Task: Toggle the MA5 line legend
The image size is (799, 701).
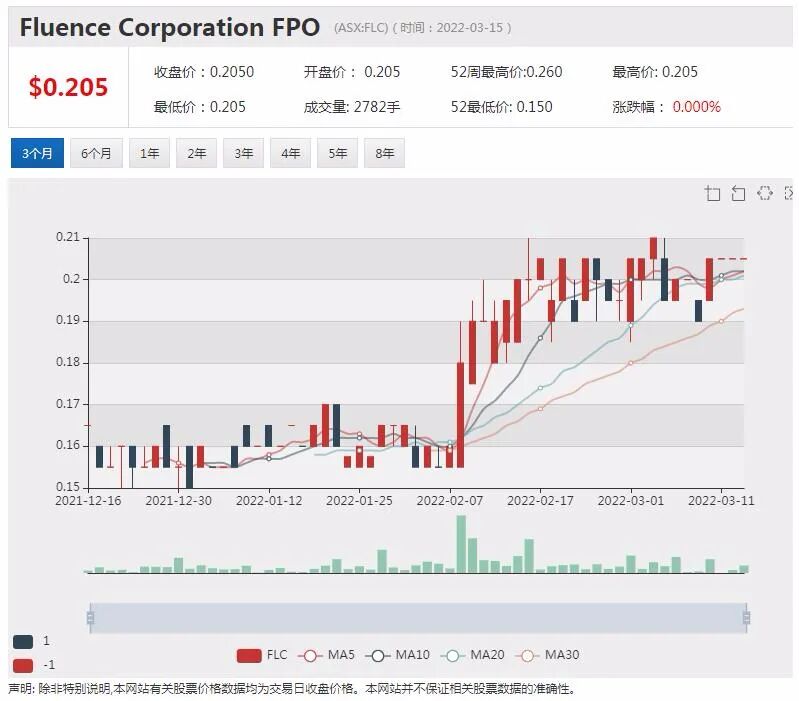Action: click(326, 655)
